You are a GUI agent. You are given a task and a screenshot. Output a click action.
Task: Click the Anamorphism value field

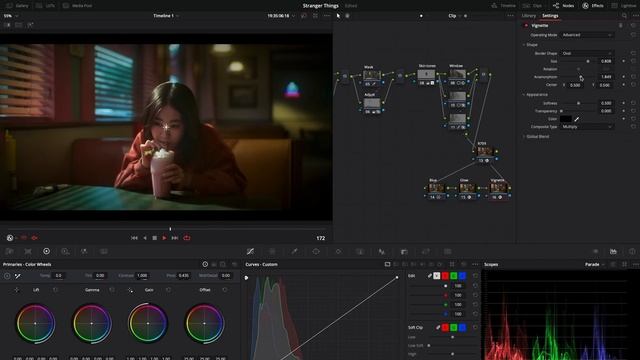[x=606, y=77]
